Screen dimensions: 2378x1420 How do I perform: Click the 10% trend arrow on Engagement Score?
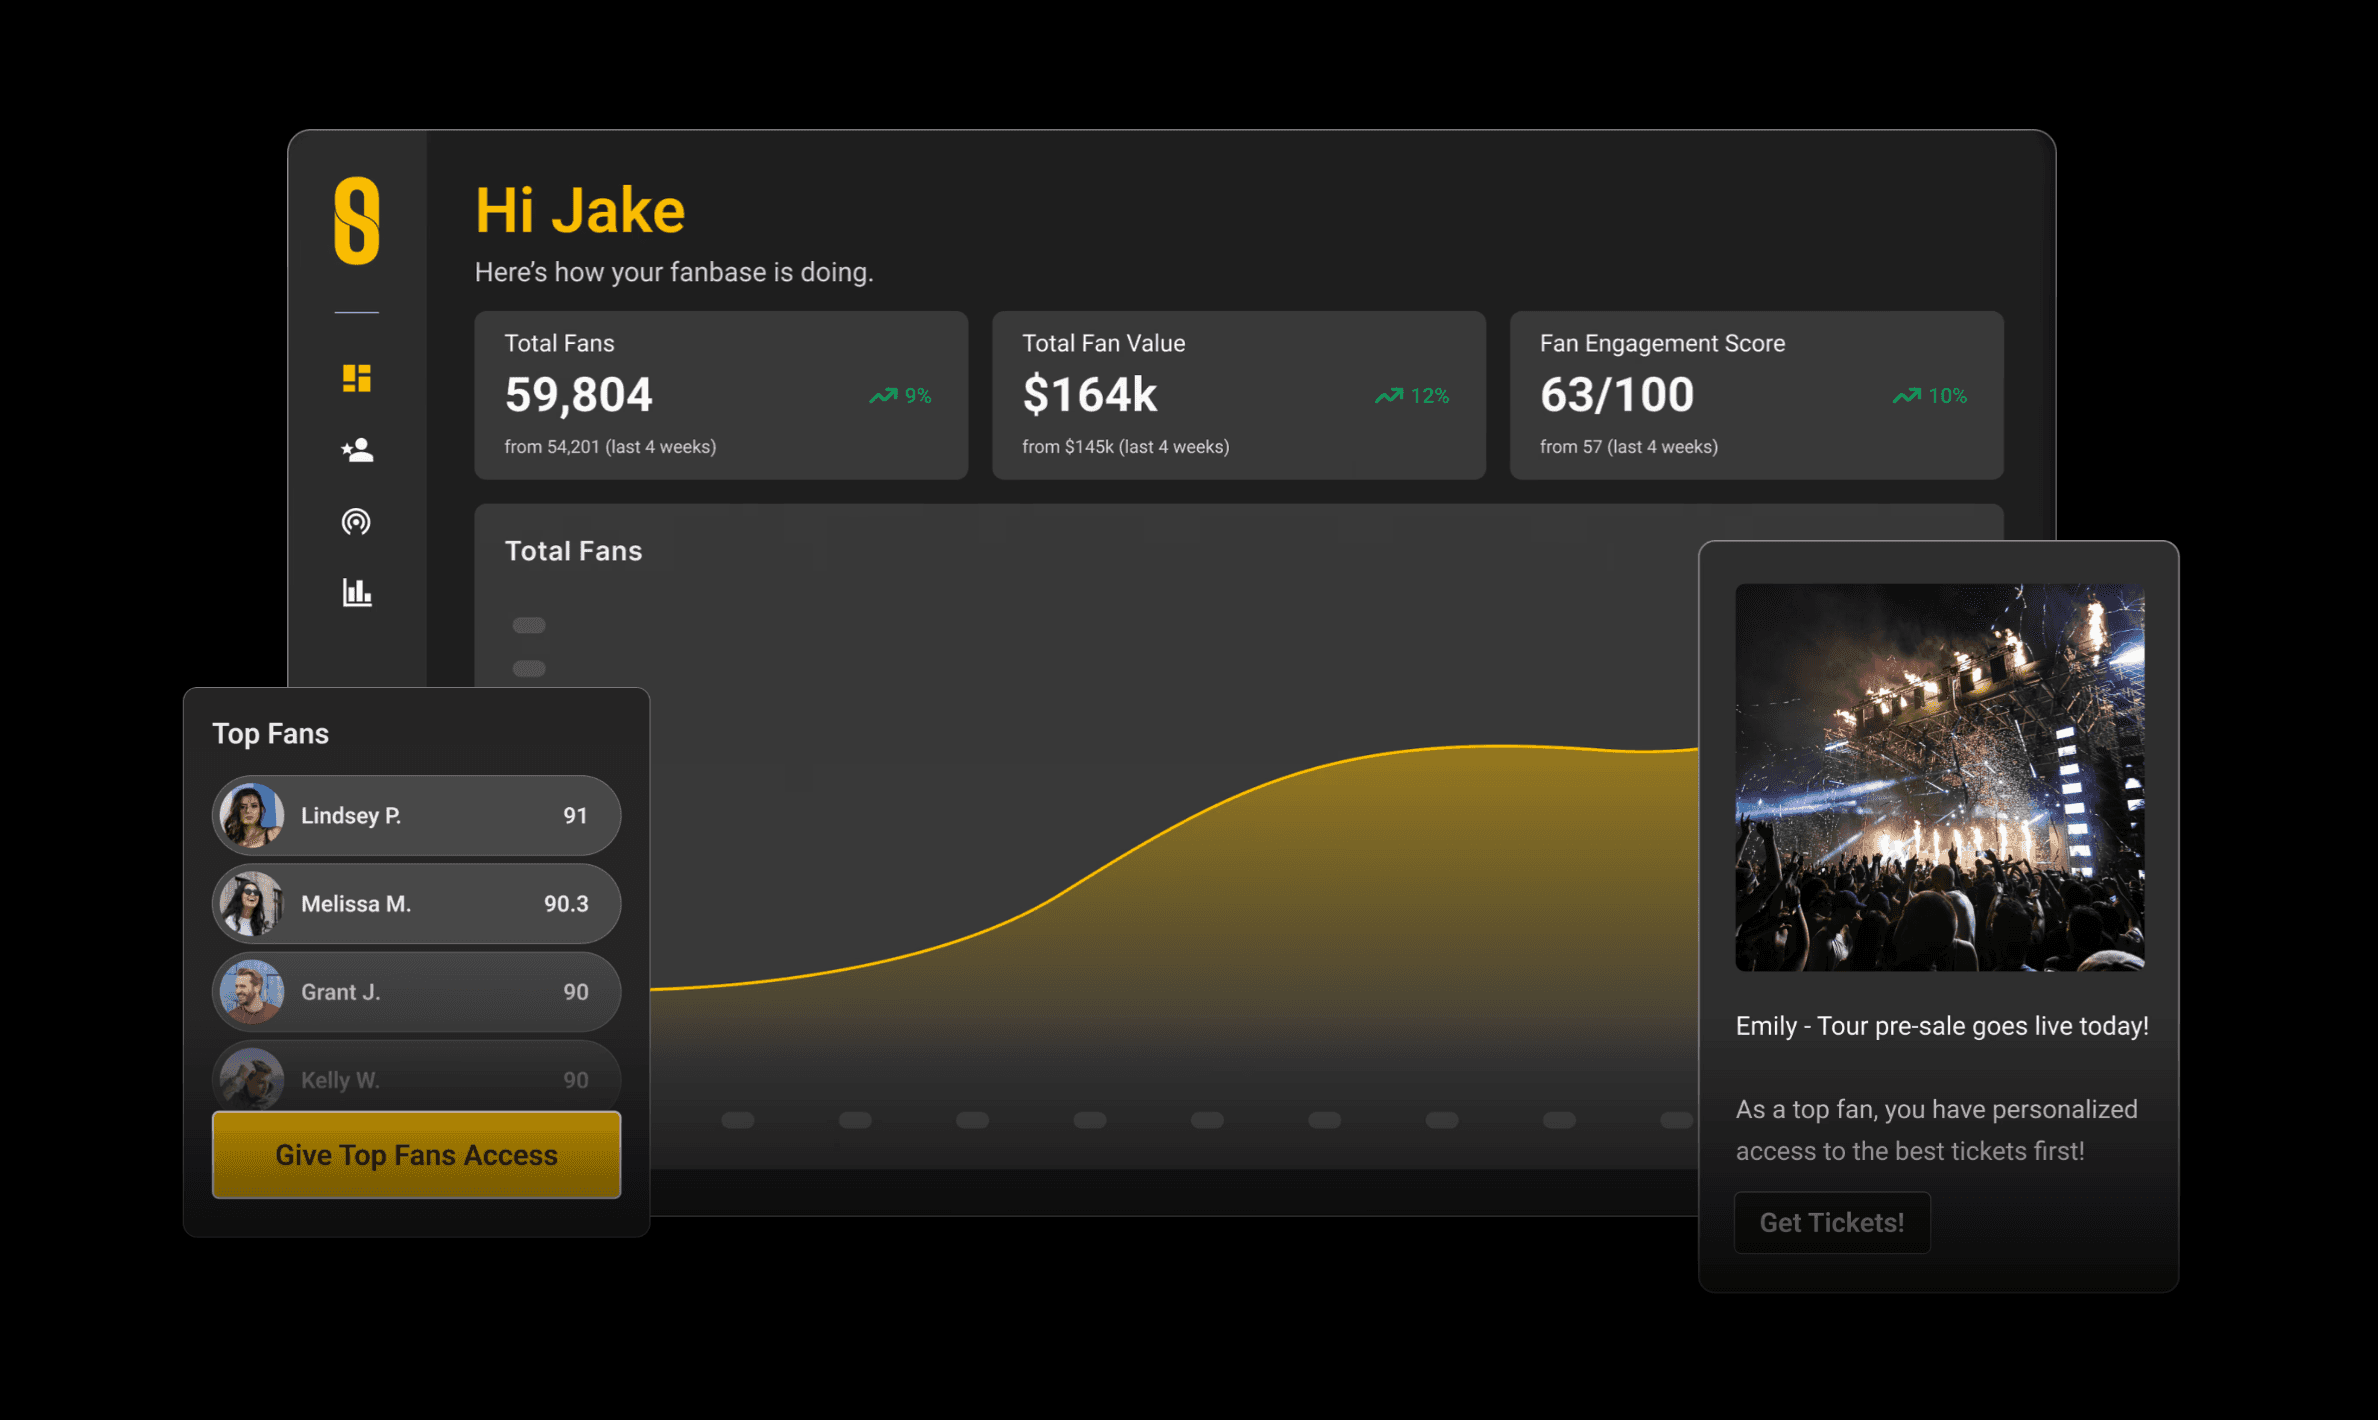point(1907,396)
